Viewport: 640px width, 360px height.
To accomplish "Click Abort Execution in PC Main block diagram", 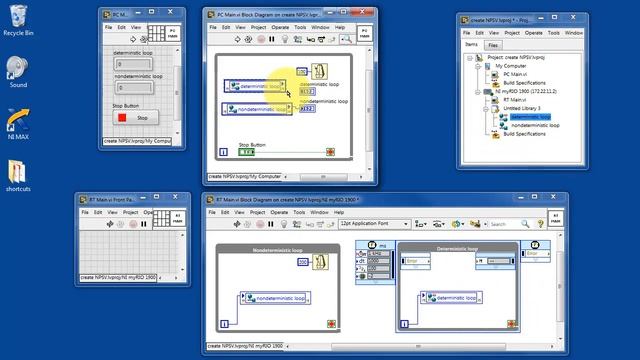I will [x=261, y=39].
